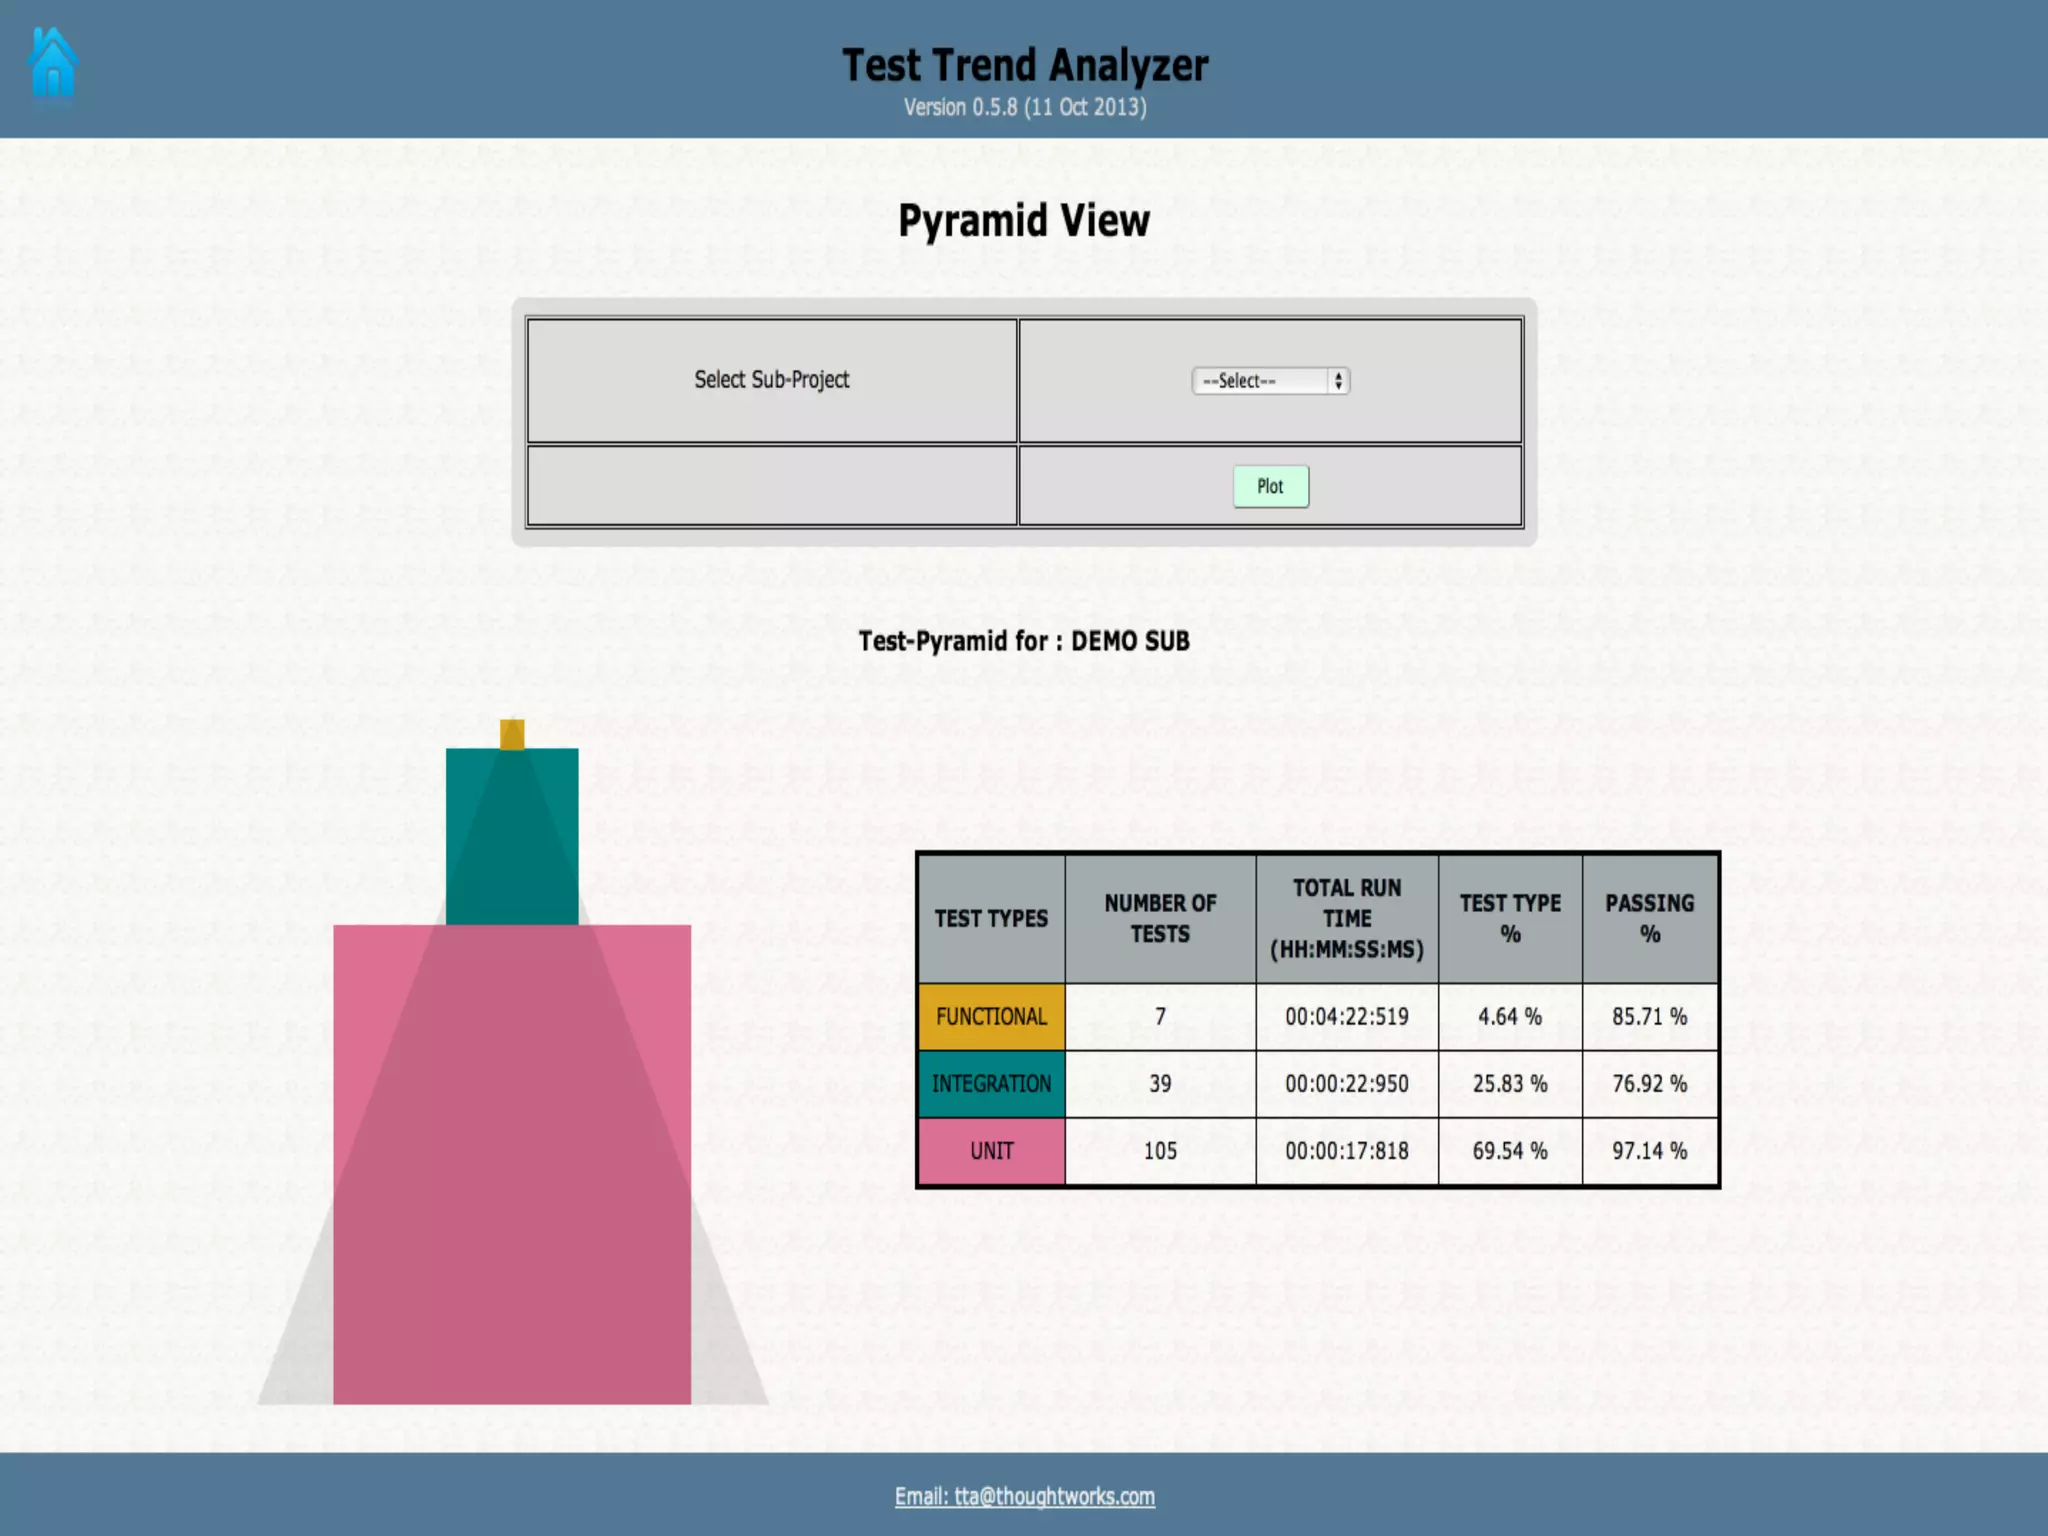Click test type percentage '69.54 %'
The height and width of the screenshot is (1536, 2048).
[x=1510, y=1151]
